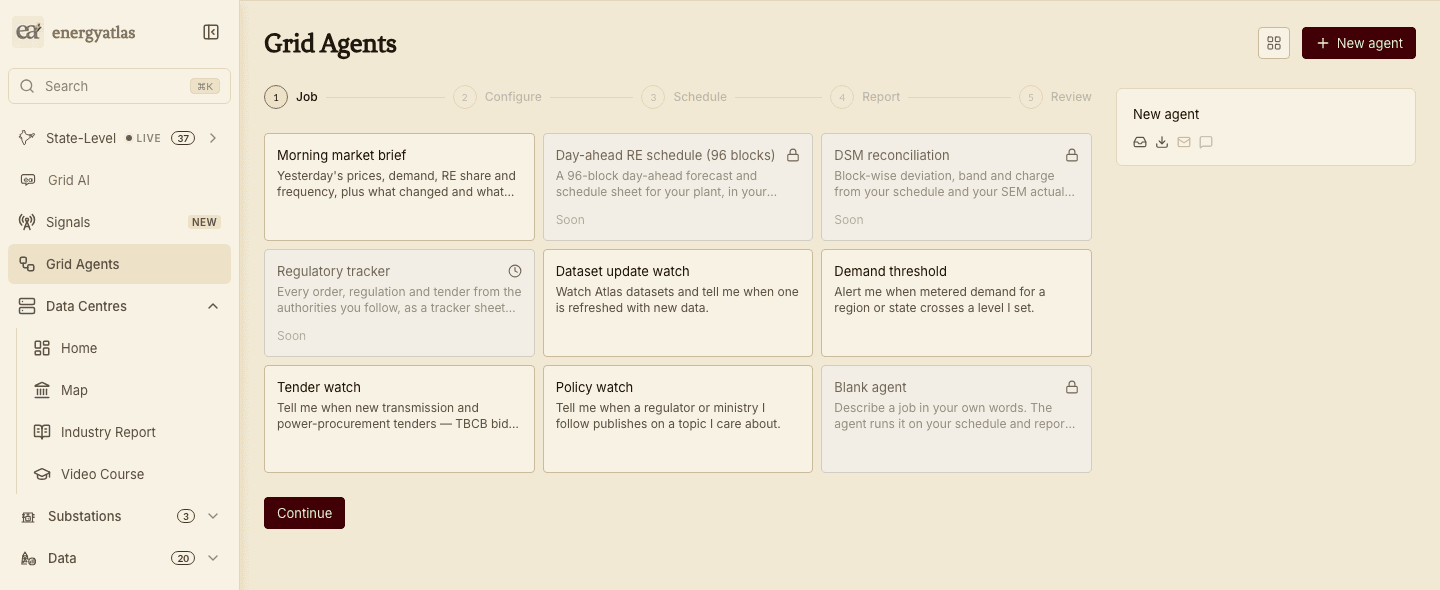
Task: Select the Morning market brief job card
Action: click(x=399, y=187)
